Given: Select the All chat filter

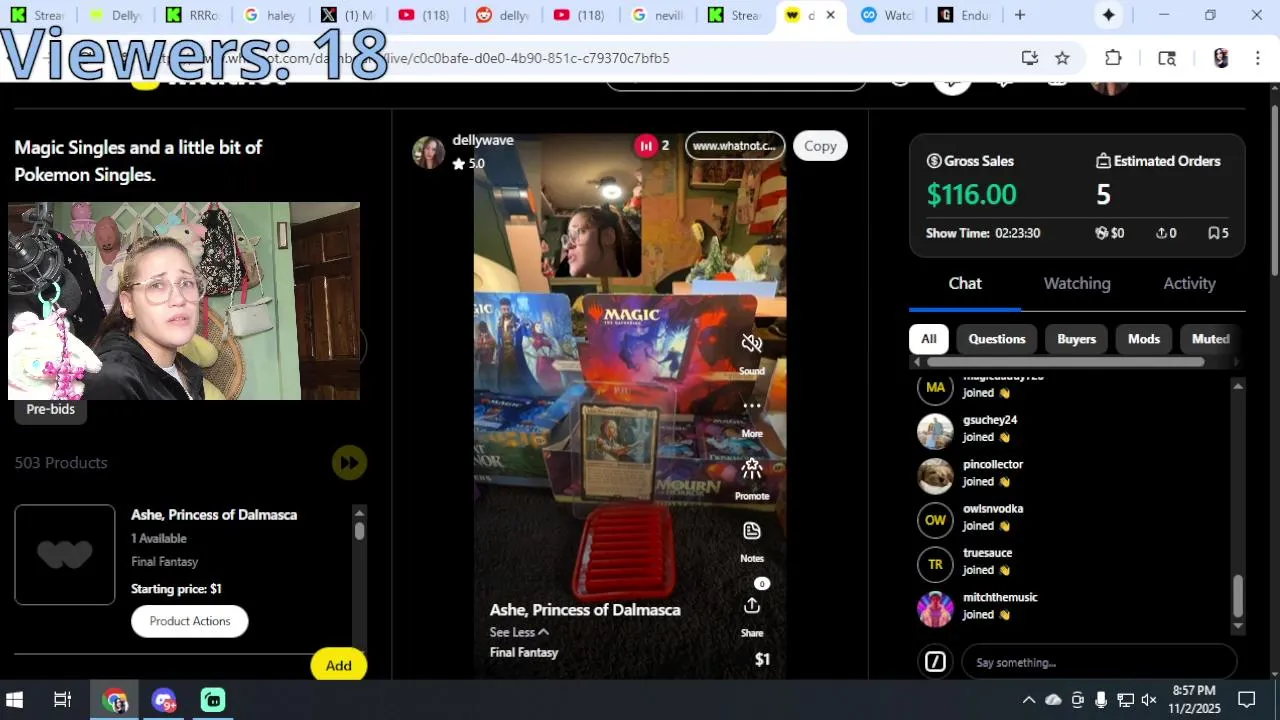Looking at the screenshot, I should point(929,339).
